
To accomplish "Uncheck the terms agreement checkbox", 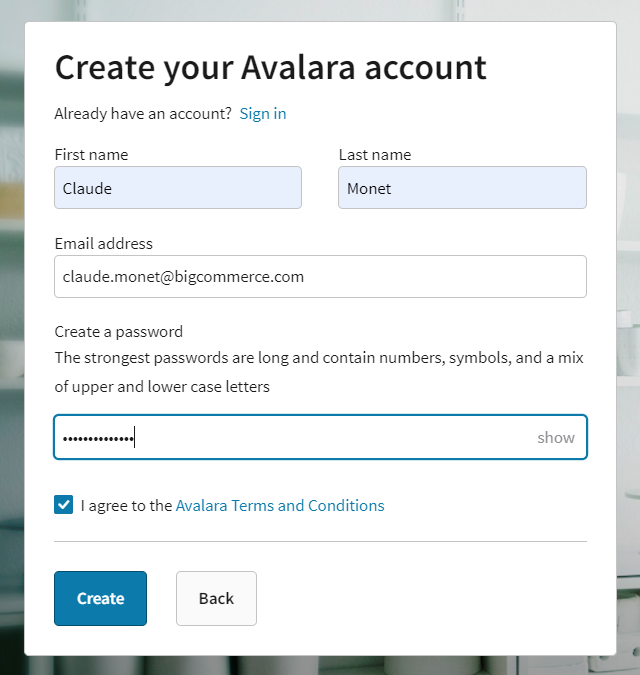I will (x=63, y=505).
